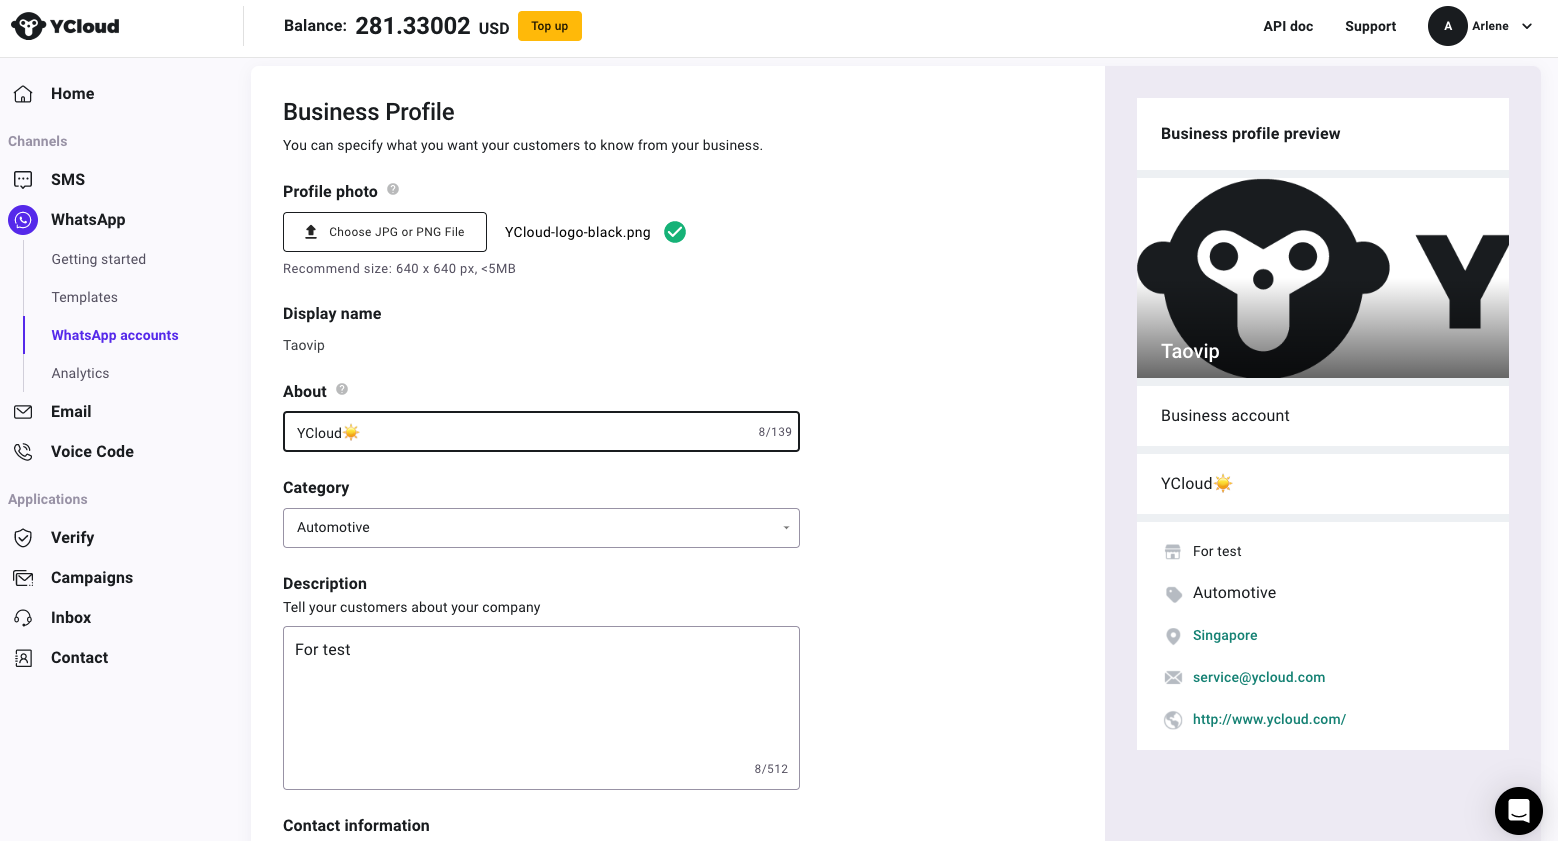Viewport: 1558px width, 841px height.
Task: Click the Contact information heading
Action: [356, 826]
